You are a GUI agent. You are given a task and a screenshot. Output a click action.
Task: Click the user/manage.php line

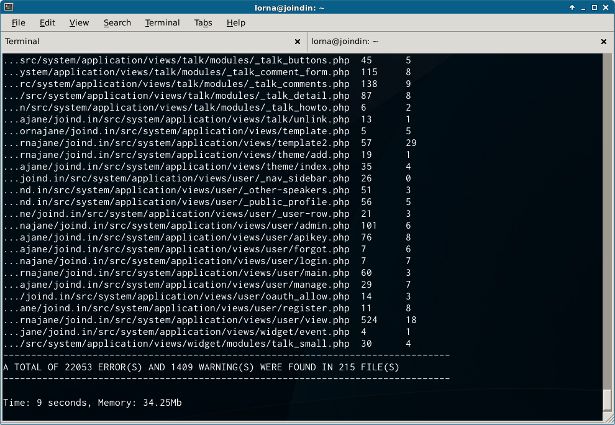[207, 285]
